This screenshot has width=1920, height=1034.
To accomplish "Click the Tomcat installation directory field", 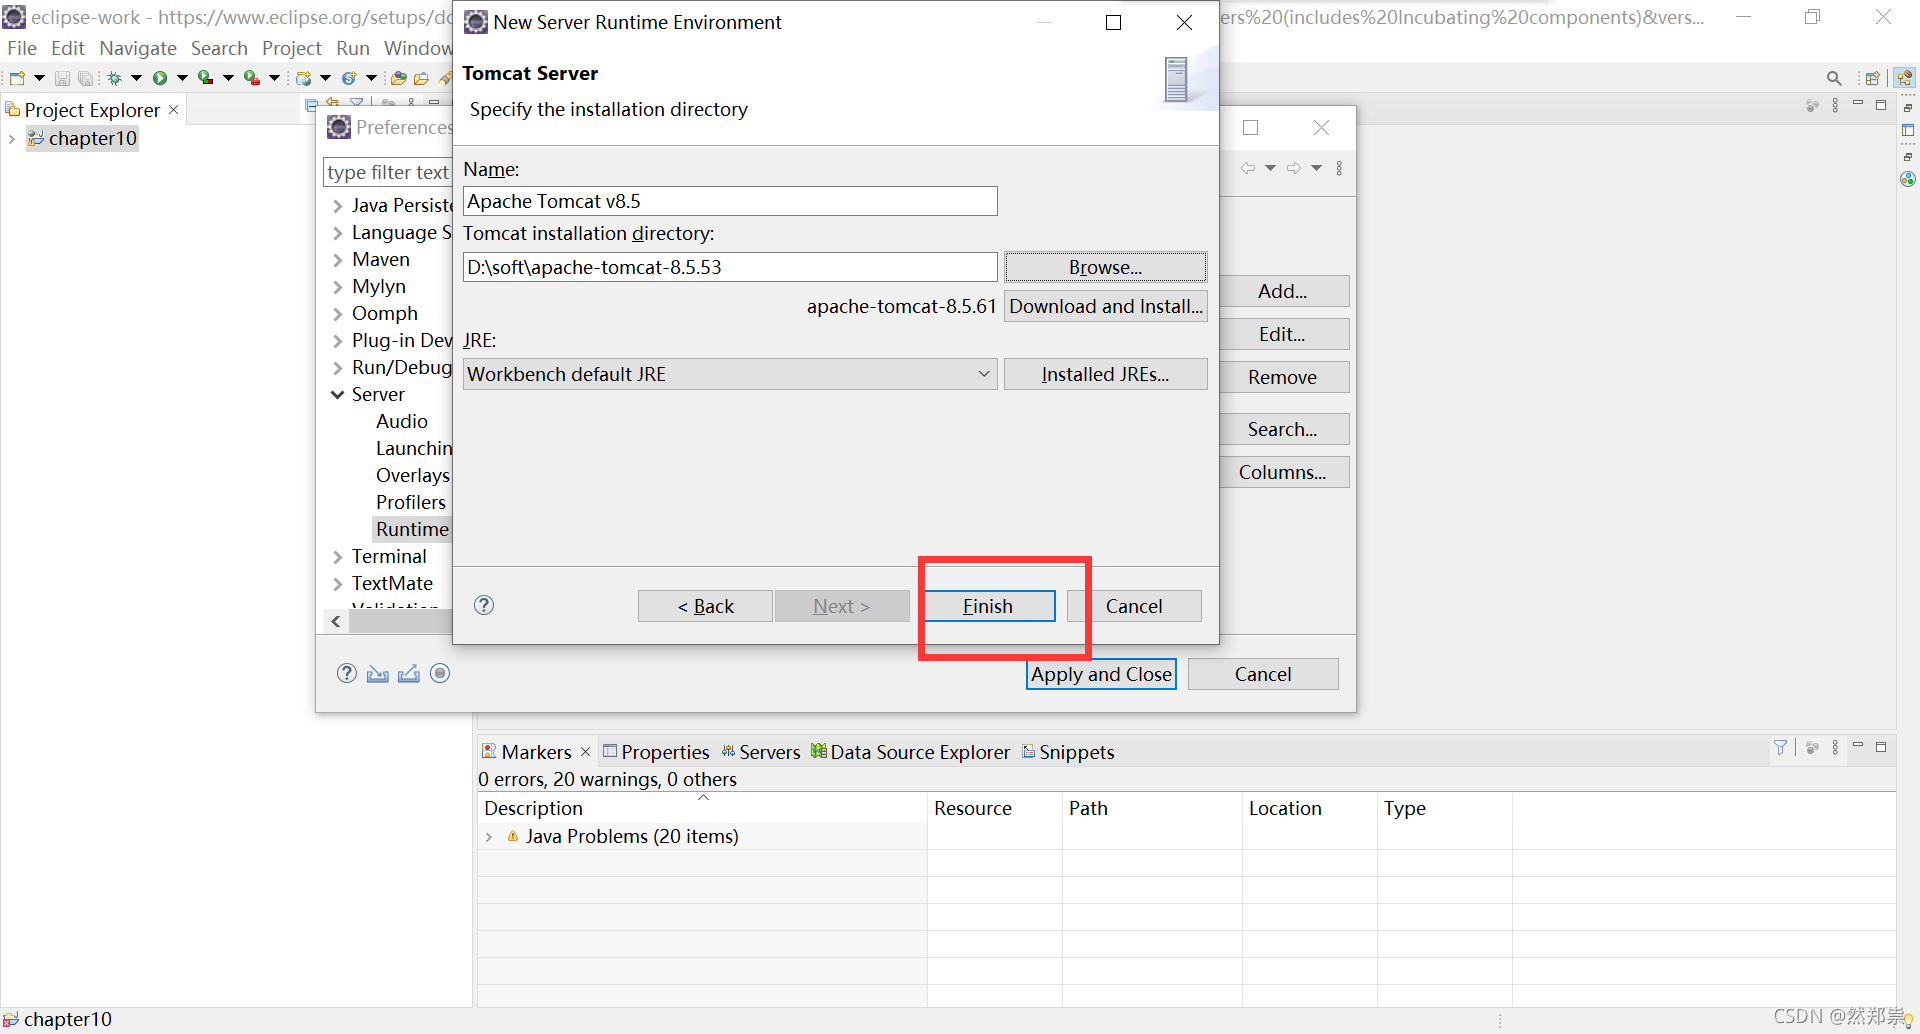I will [x=729, y=267].
